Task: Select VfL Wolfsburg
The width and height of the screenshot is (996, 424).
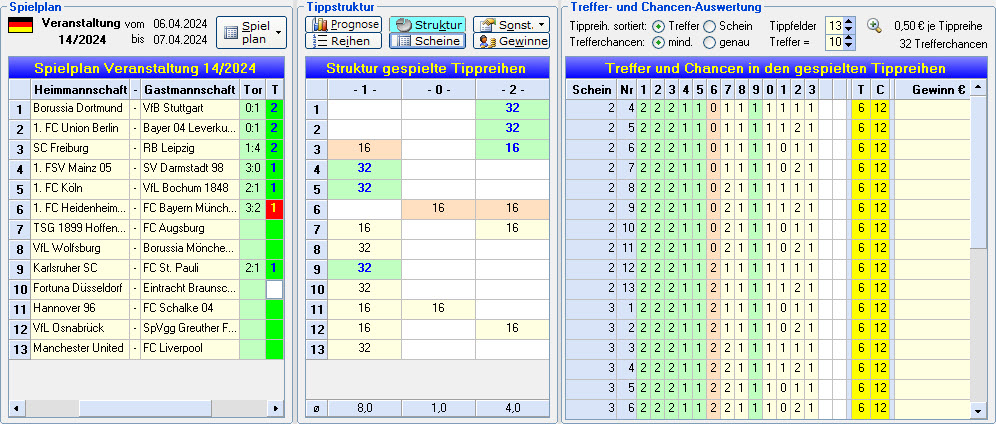Action: tap(79, 248)
